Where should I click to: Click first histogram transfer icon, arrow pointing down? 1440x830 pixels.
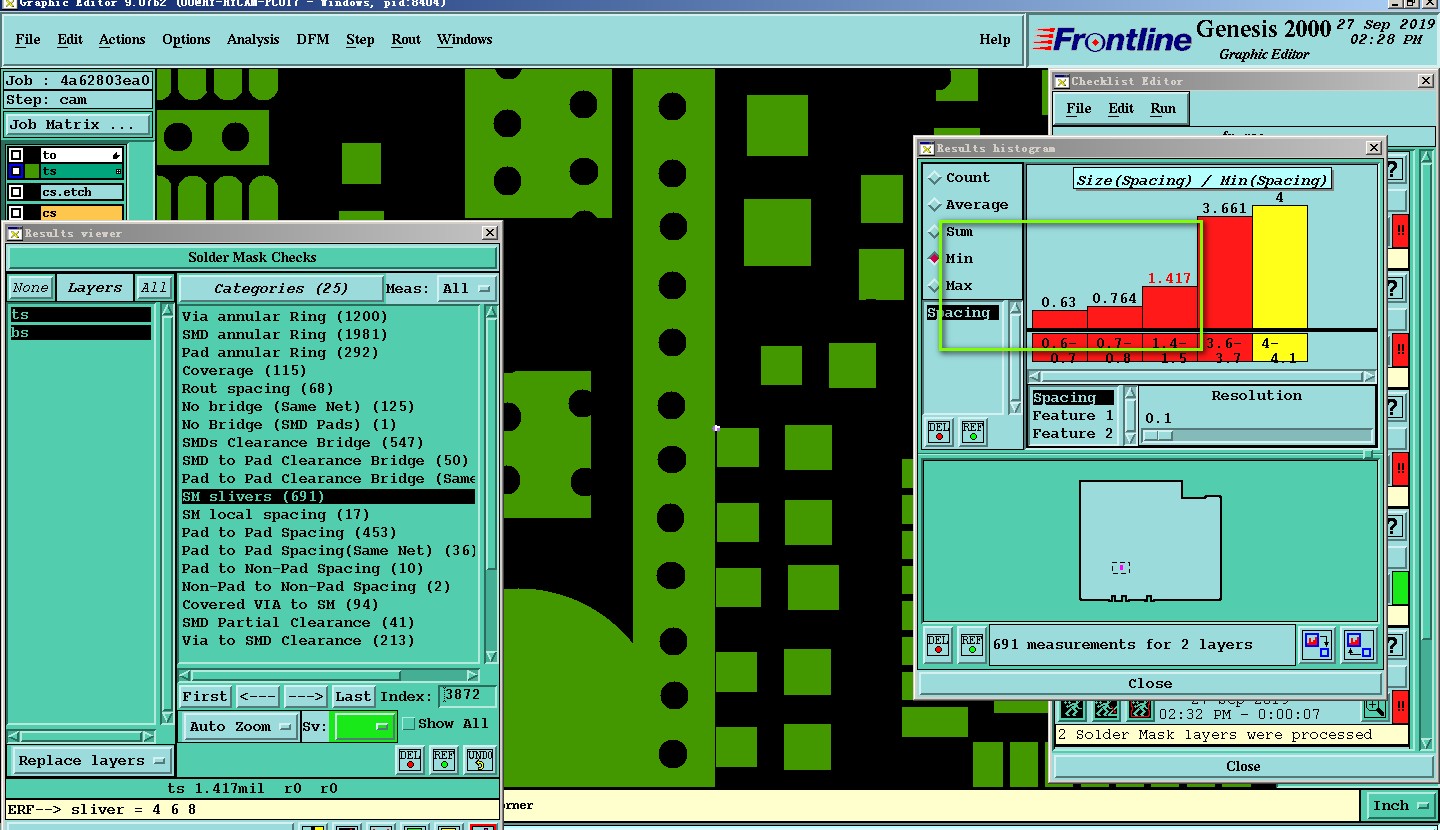[1317, 644]
